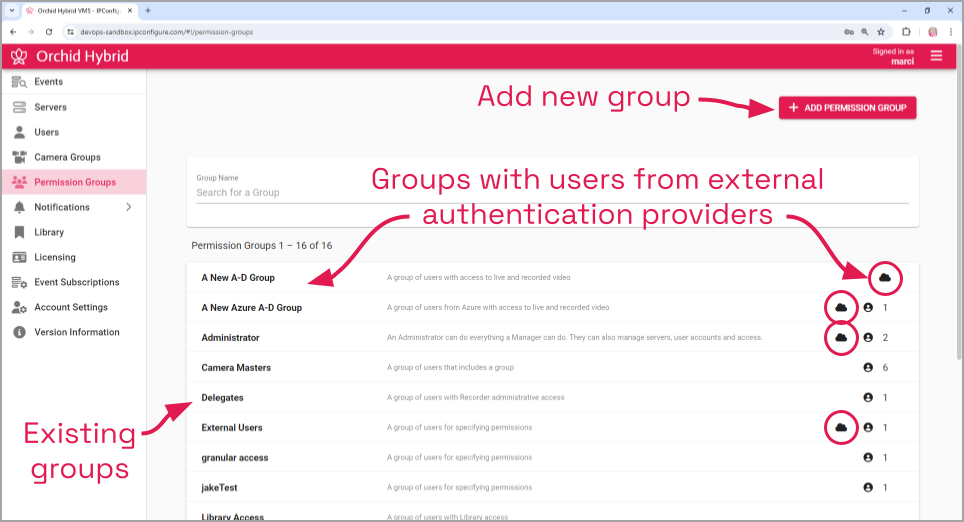
Task: Click the Search for a Group field
Action: click(x=552, y=192)
